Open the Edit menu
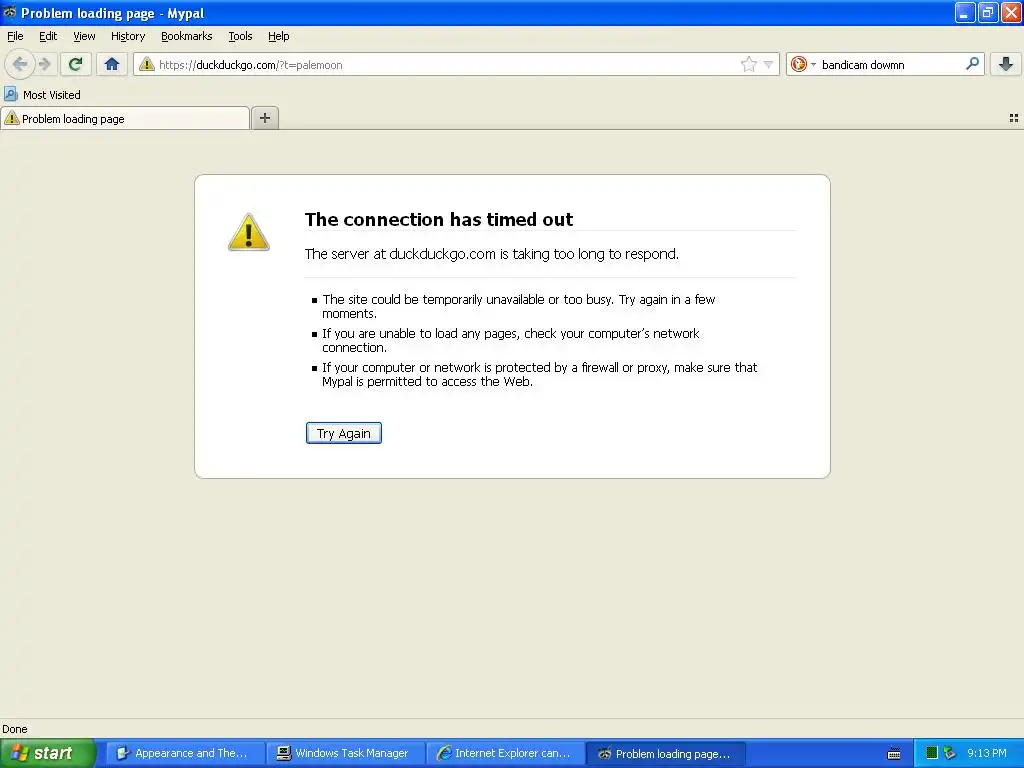The width and height of the screenshot is (1024, 768). [48, 36]
